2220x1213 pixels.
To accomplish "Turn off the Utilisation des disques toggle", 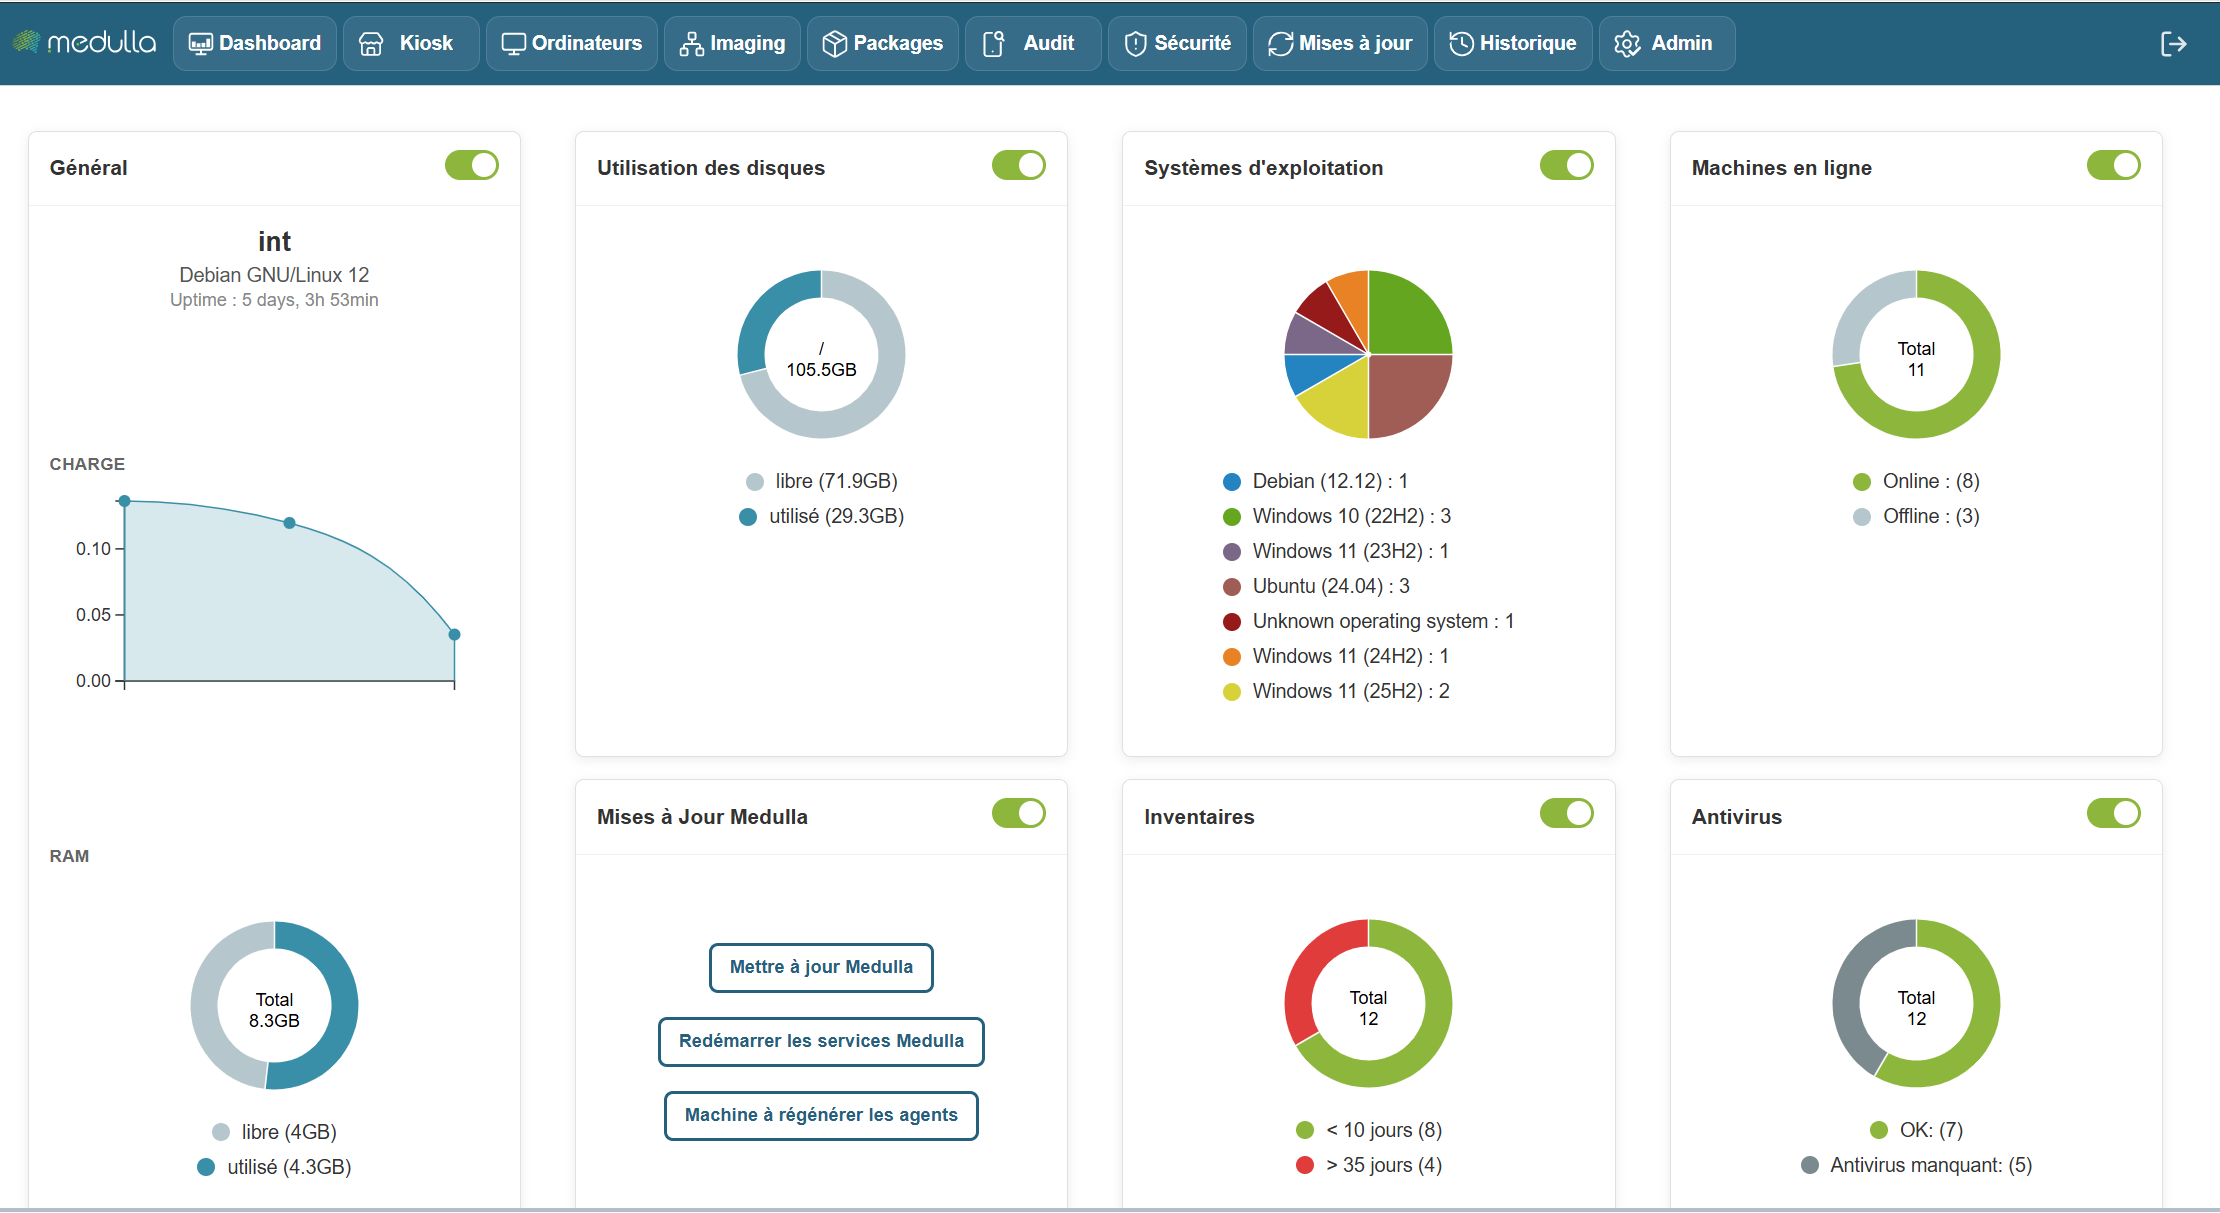I will [1018, 165].
